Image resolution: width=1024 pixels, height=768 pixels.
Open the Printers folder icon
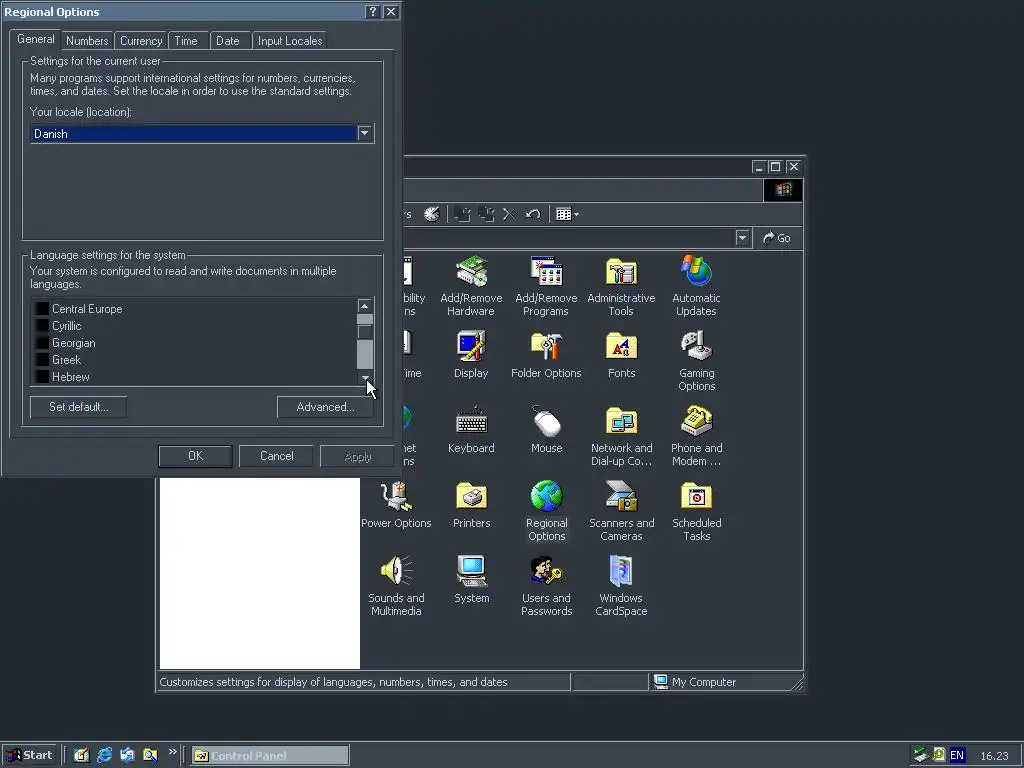471,505
